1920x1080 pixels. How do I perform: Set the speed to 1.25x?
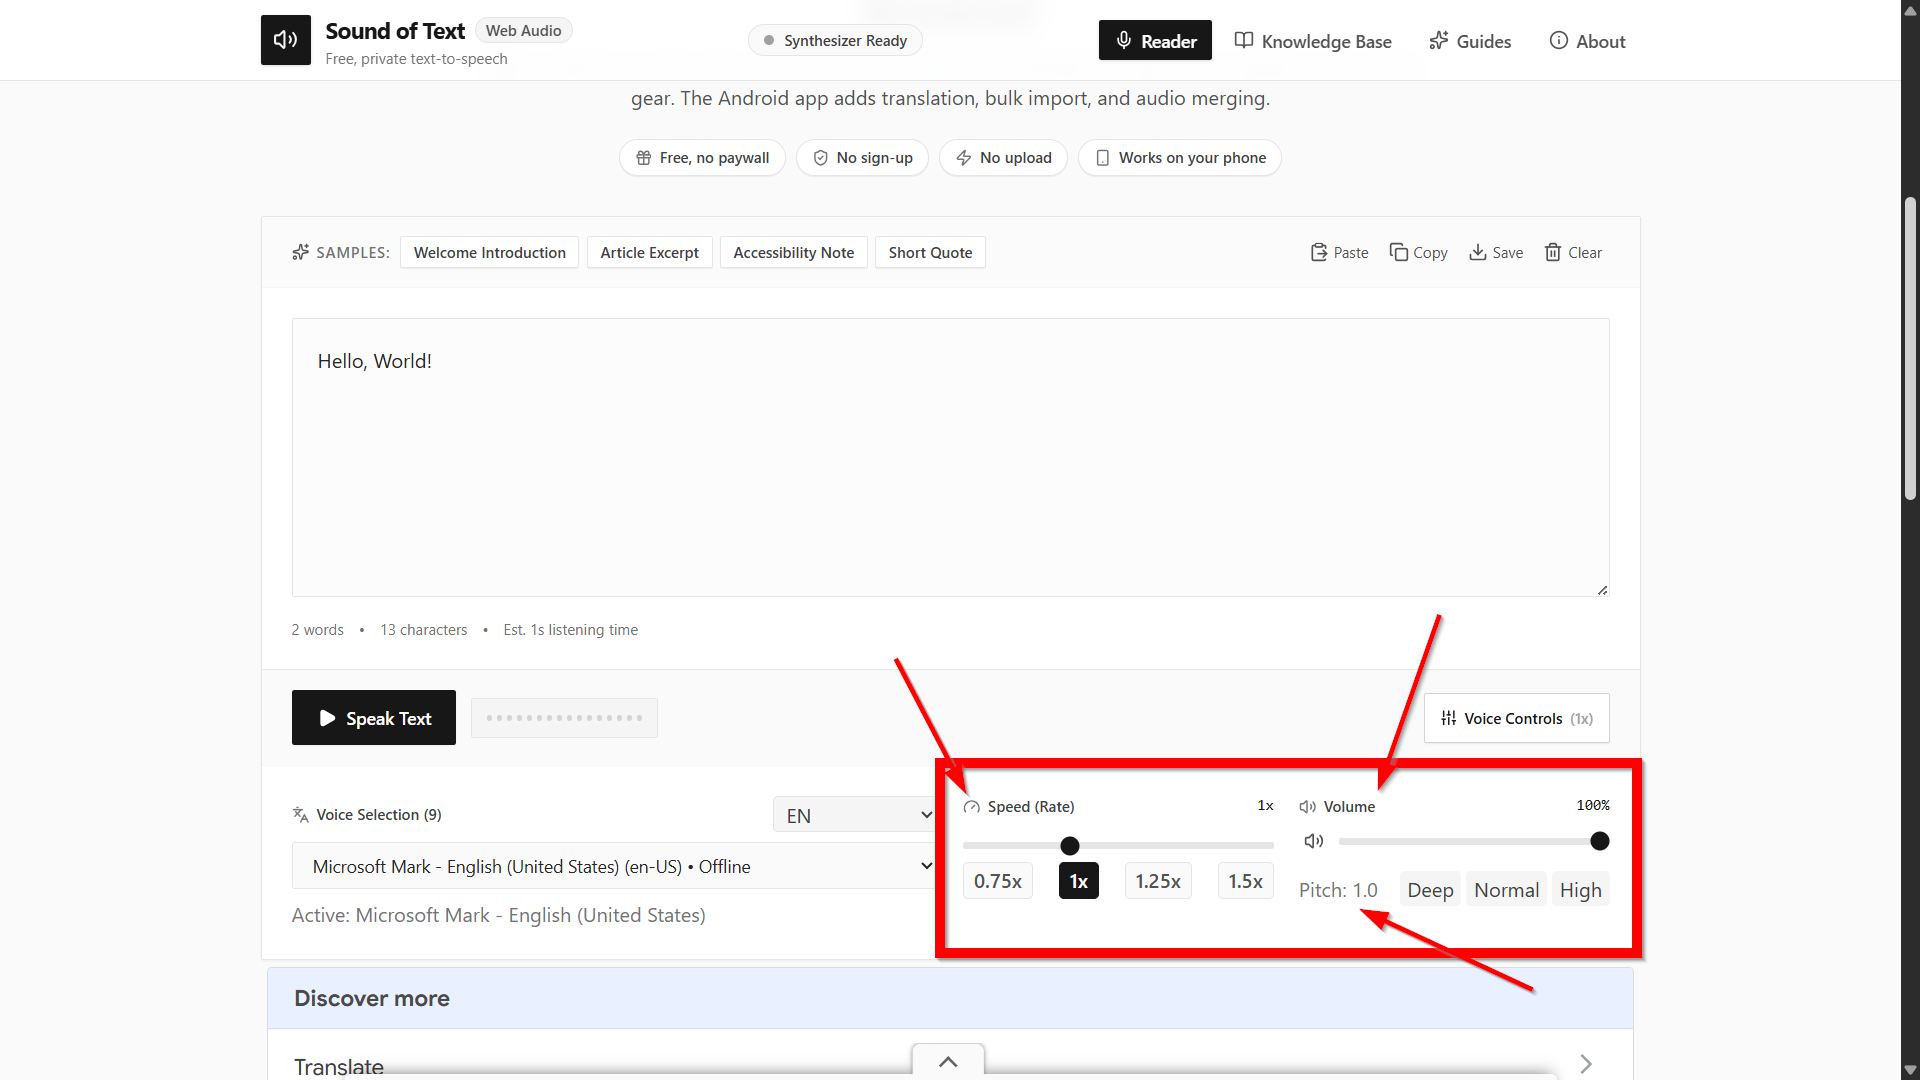(1158, 881)
